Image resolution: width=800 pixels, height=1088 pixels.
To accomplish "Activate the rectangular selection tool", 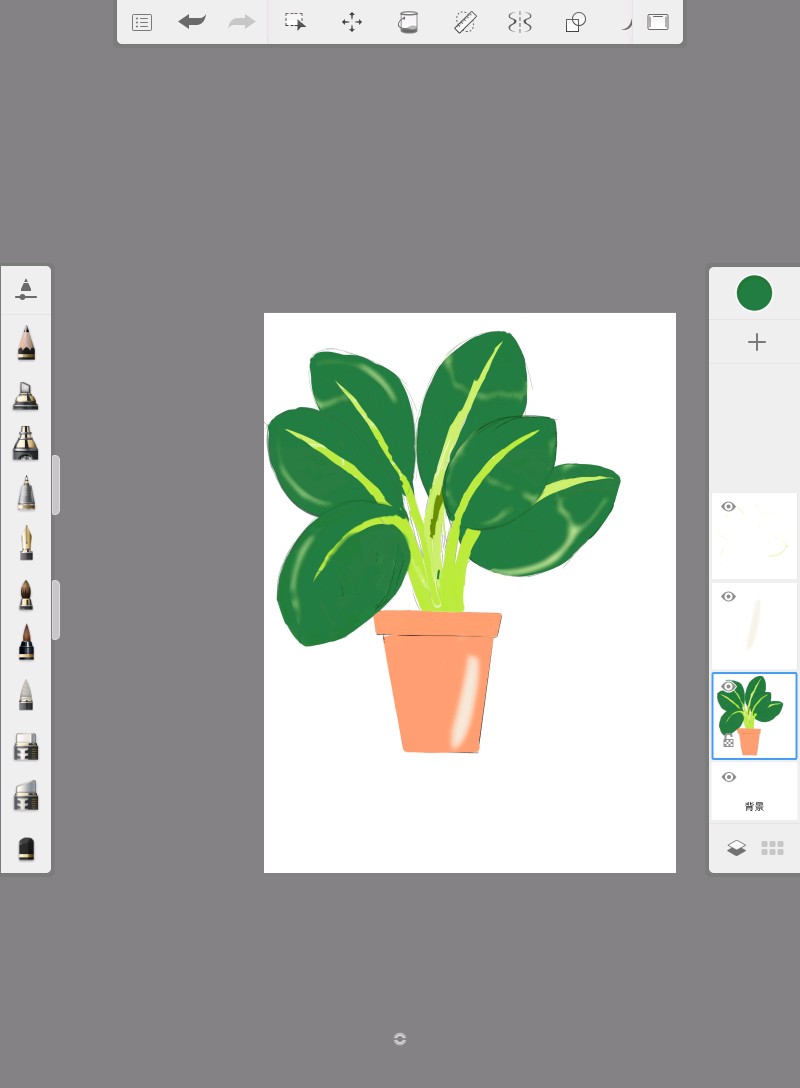I will click(295, 22).
